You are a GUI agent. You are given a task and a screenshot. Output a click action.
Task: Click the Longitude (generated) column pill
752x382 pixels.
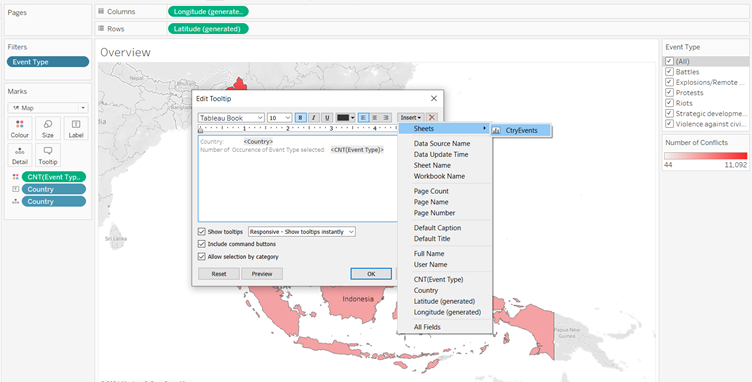click(208, 12)
